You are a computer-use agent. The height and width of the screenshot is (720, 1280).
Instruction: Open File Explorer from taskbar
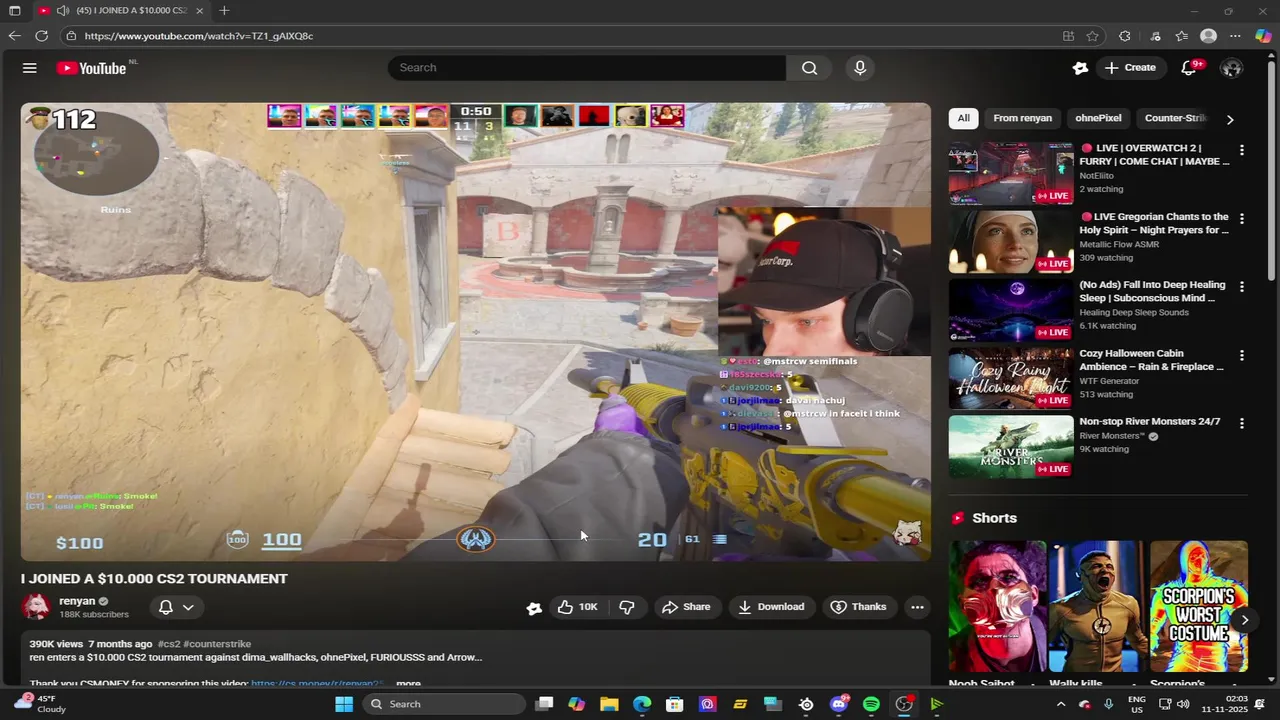(609, 704)
